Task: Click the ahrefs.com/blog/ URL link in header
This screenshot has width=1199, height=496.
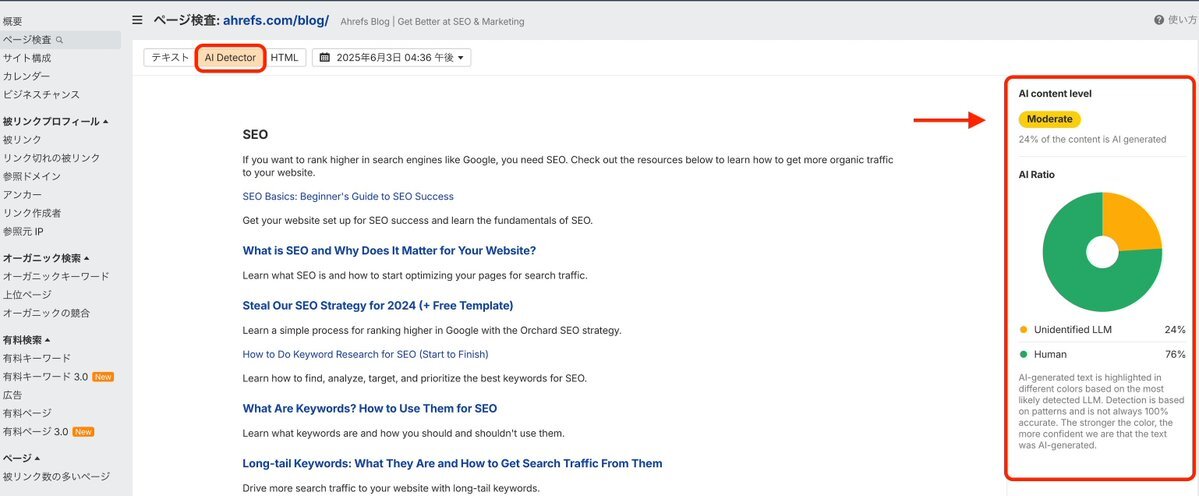Action: (276, 21)
